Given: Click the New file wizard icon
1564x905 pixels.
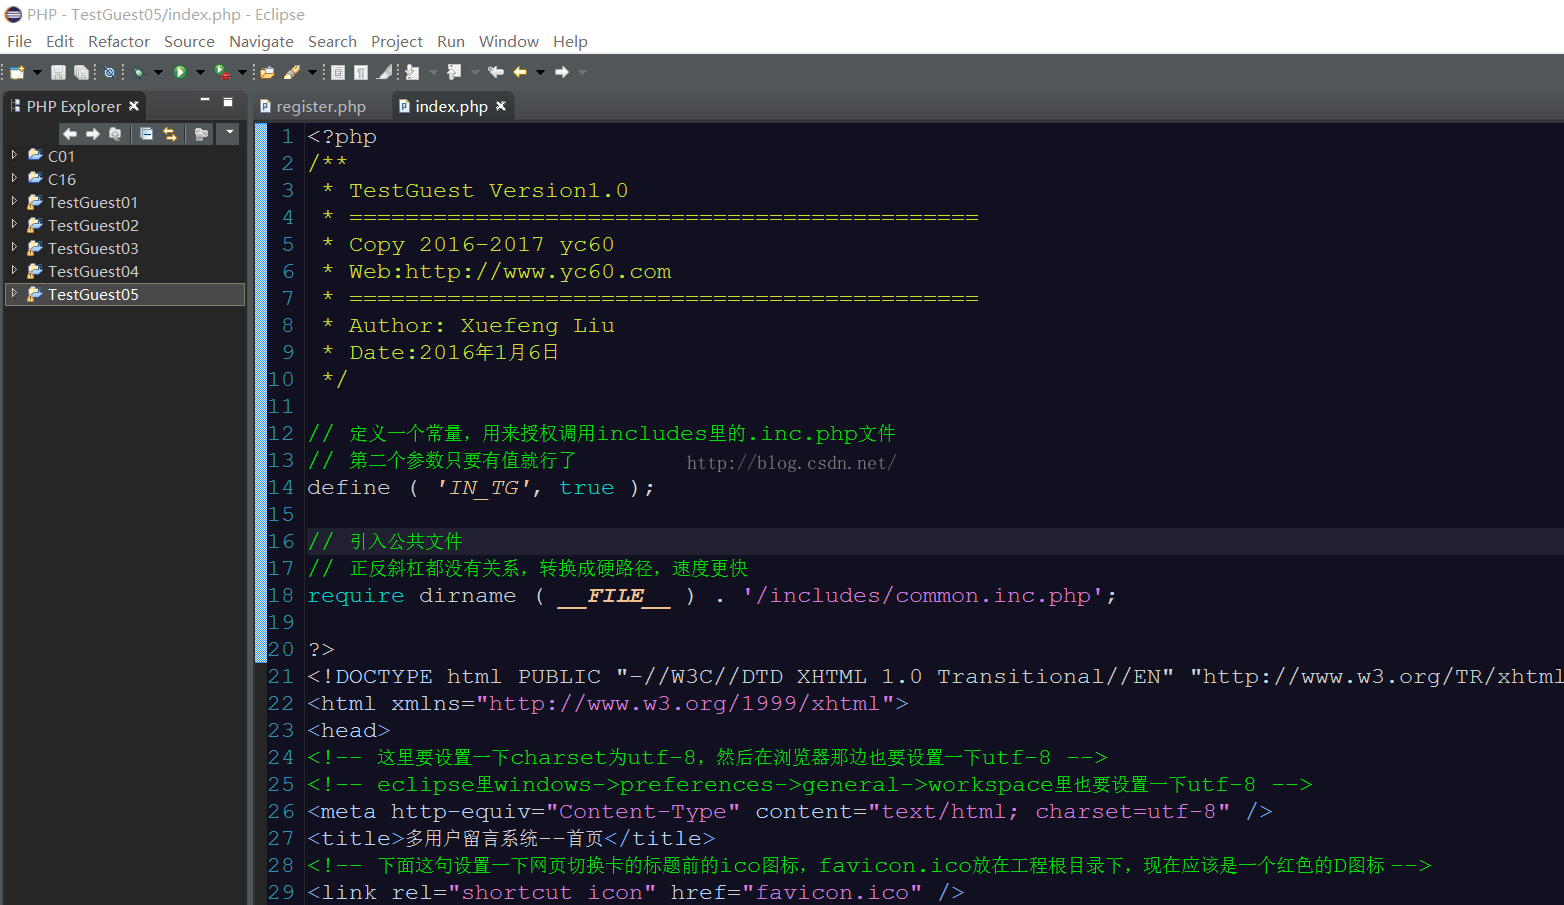Looking at the screenshot, I should (17, 72).
